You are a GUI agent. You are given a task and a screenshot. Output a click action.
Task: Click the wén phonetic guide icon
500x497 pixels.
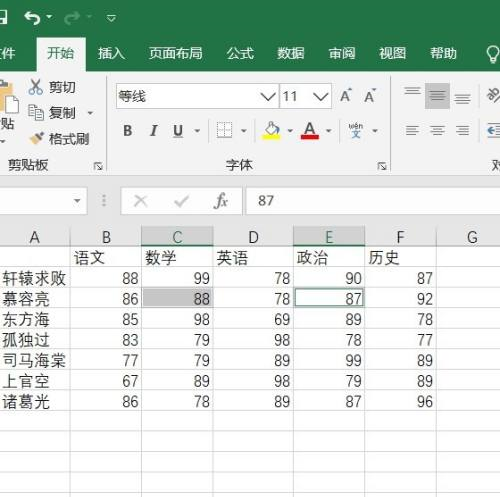(356, 130)
